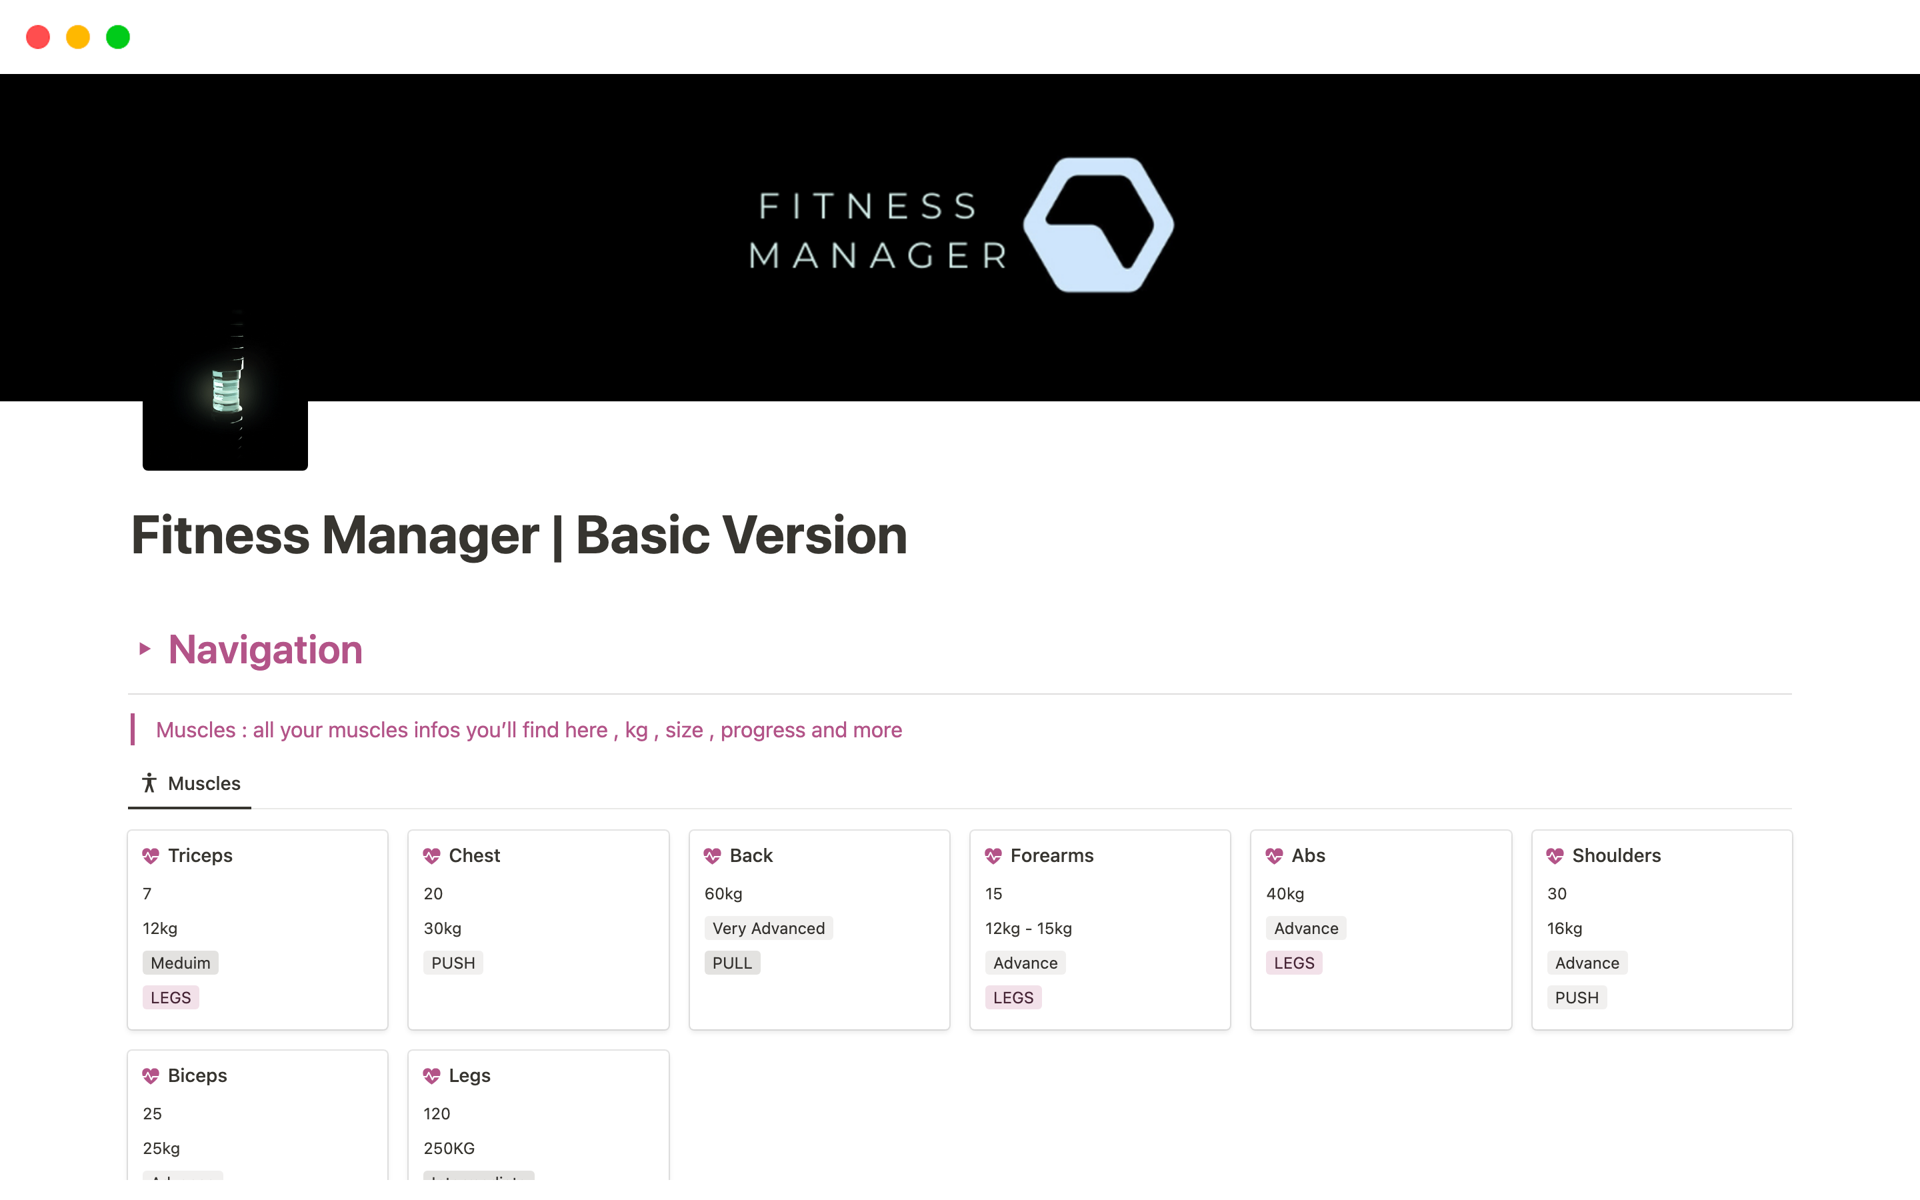This screenshot has height=1200, width=1920.
Task: Open the Shoulders entry
Action: [1616, 856]
